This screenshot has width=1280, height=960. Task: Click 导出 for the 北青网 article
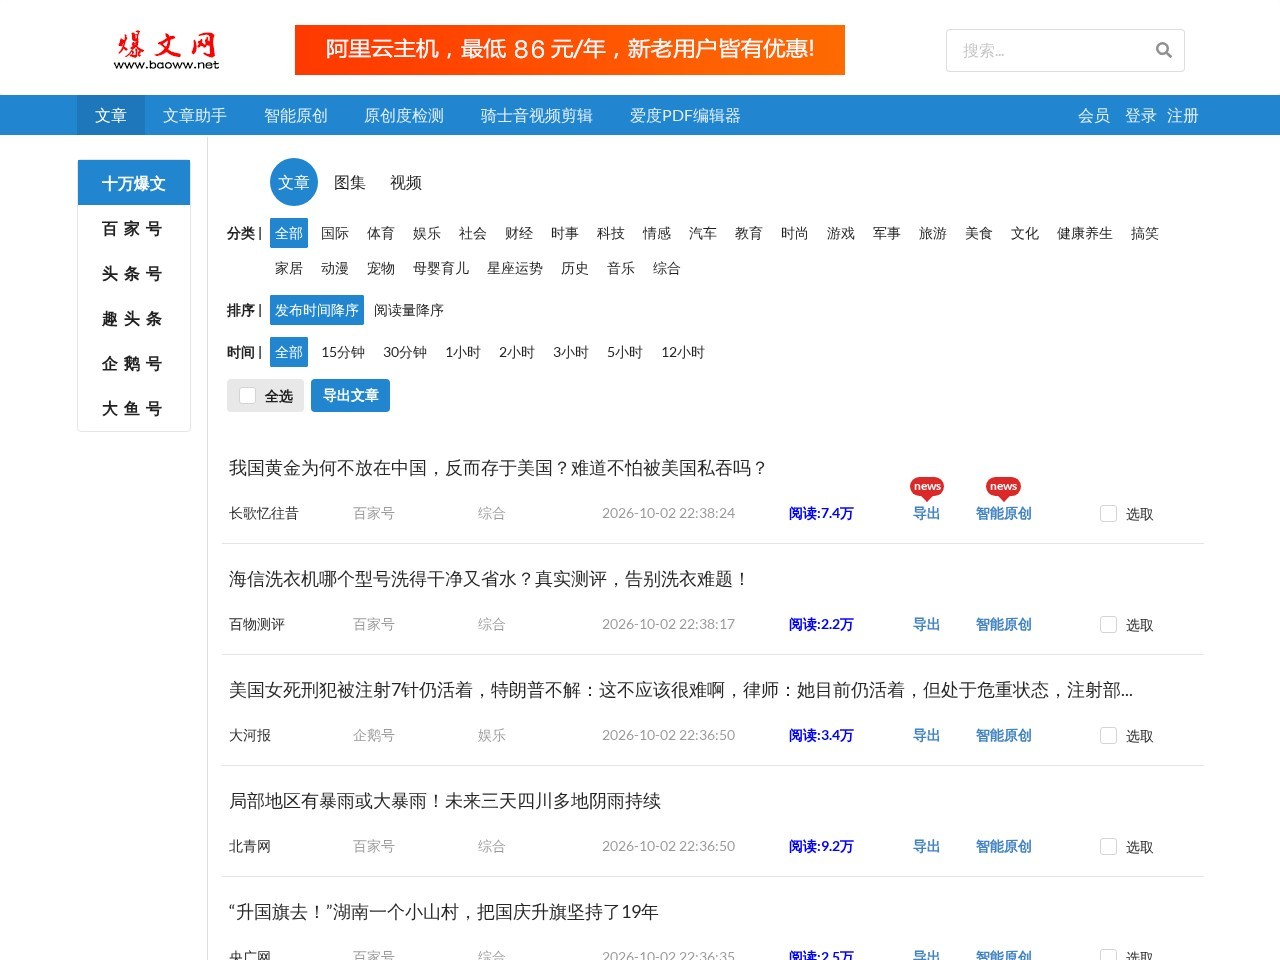coord(927,846)
